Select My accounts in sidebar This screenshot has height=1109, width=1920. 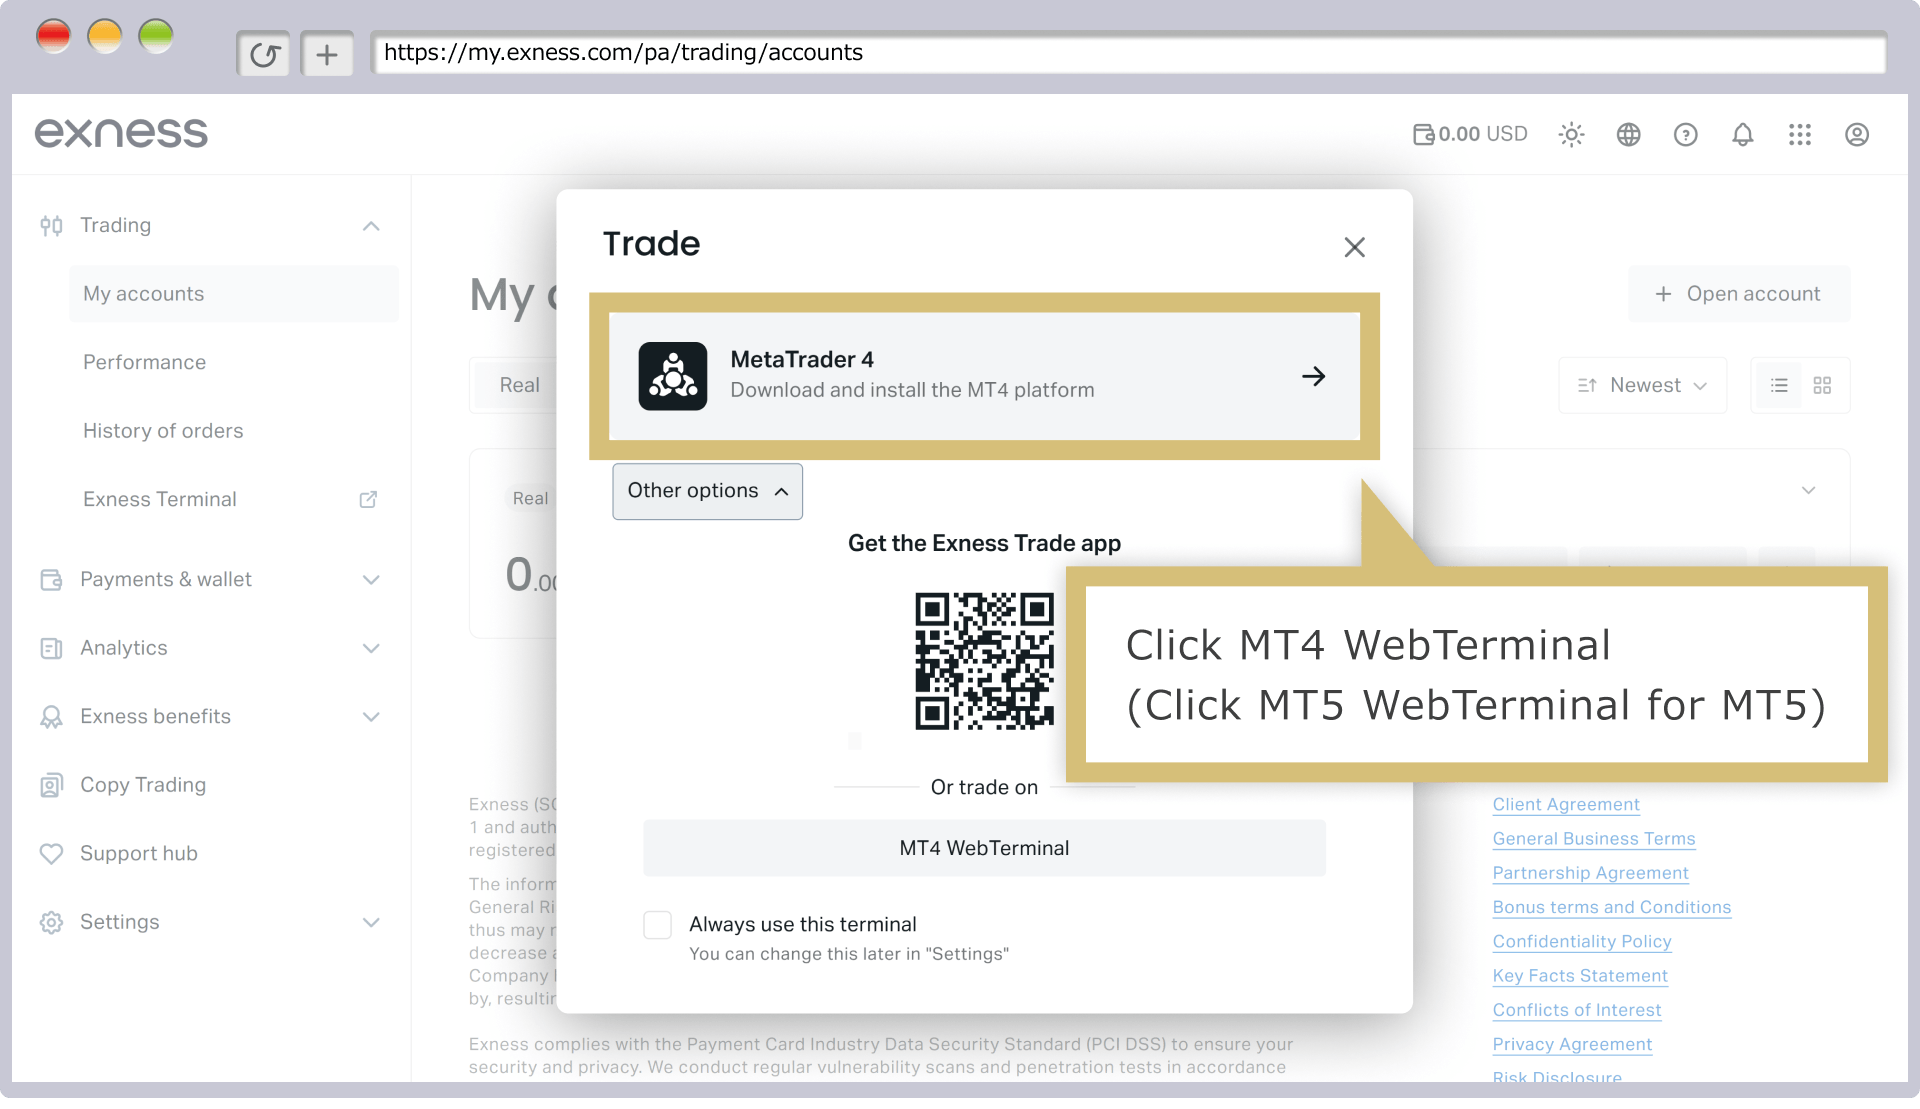pos(234,294)
